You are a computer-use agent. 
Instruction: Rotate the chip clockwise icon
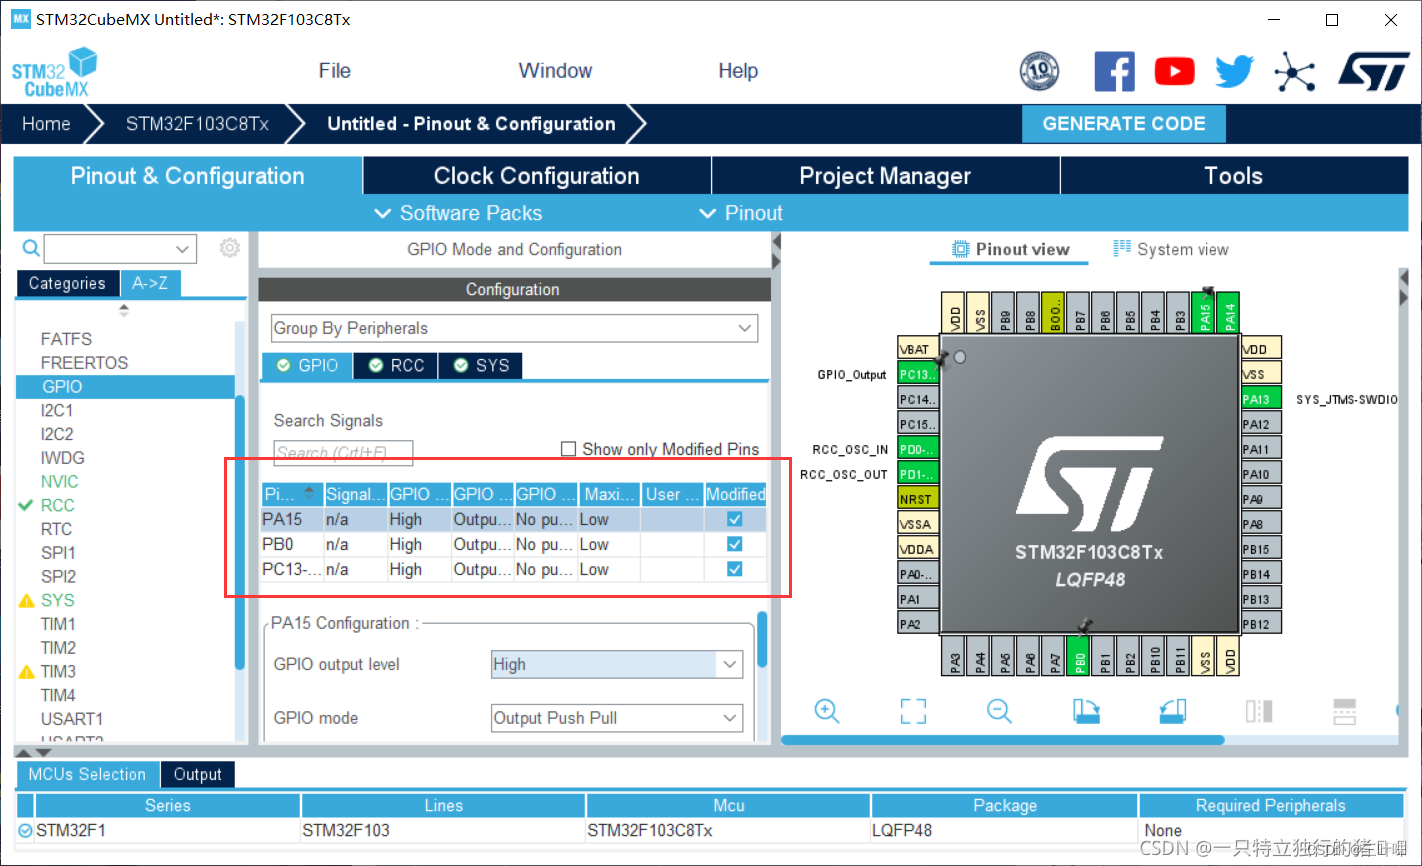(1086, 711)
